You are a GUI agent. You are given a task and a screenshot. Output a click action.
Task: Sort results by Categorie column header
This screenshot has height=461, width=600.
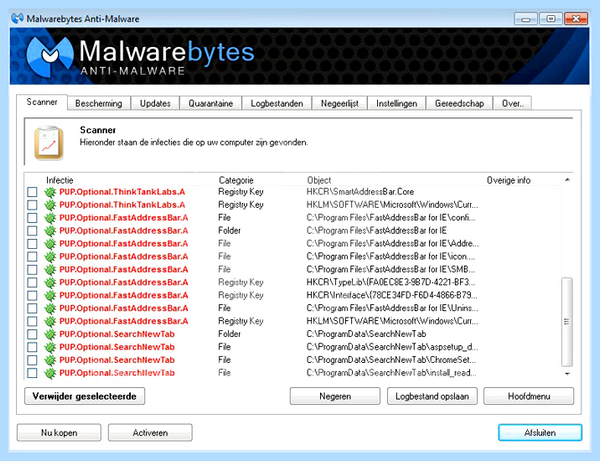[x=236, y=180]
